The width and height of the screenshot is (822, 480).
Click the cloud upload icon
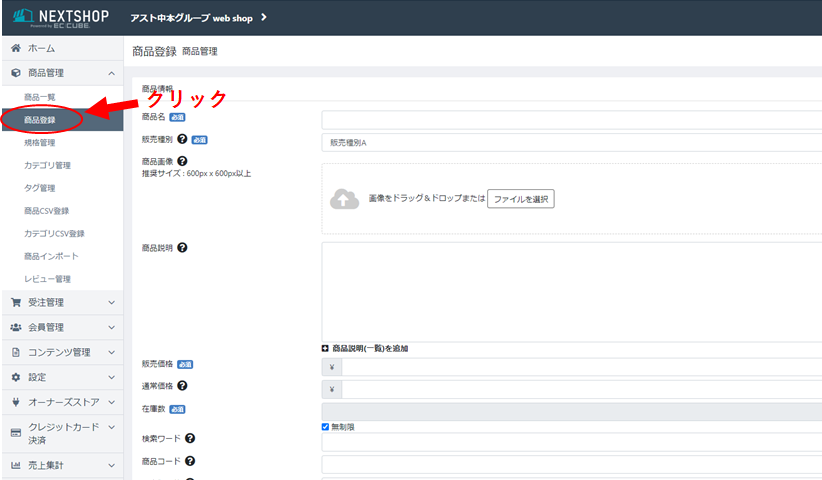tap(344, 200)
